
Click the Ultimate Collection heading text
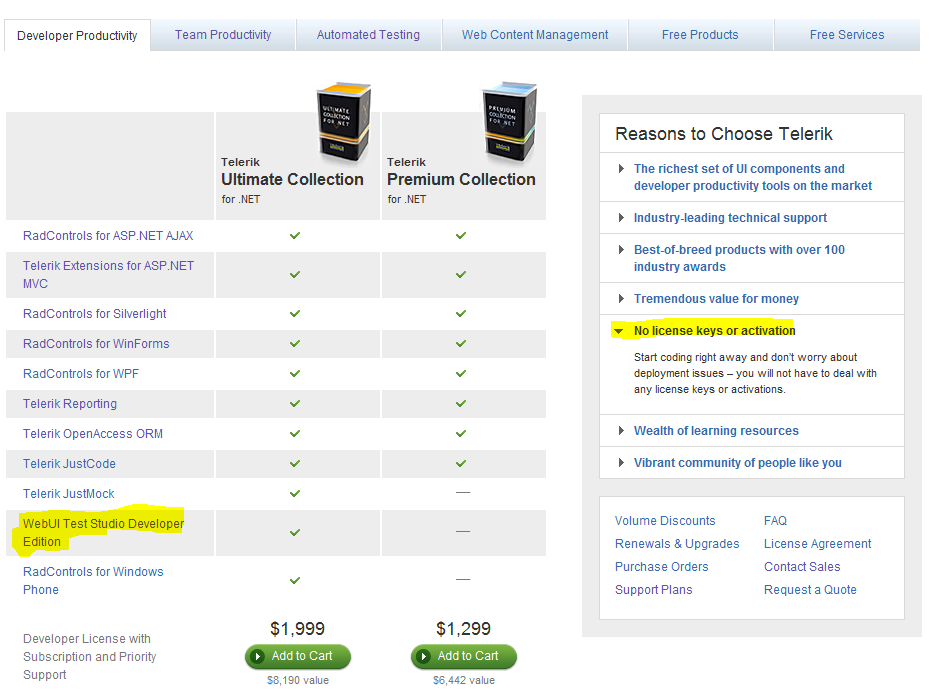pyautogui.click(x=292, y=180)
